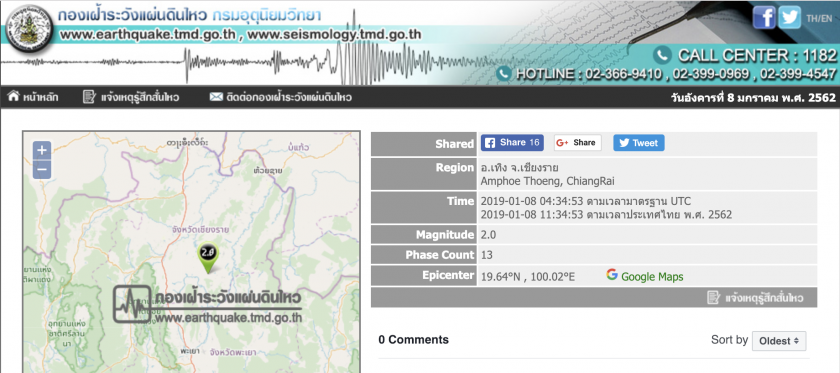Image resolution: width=840 pixels, height=373 pixels.
Task: Click the map zoom in plus button
Action: [42, 151]
